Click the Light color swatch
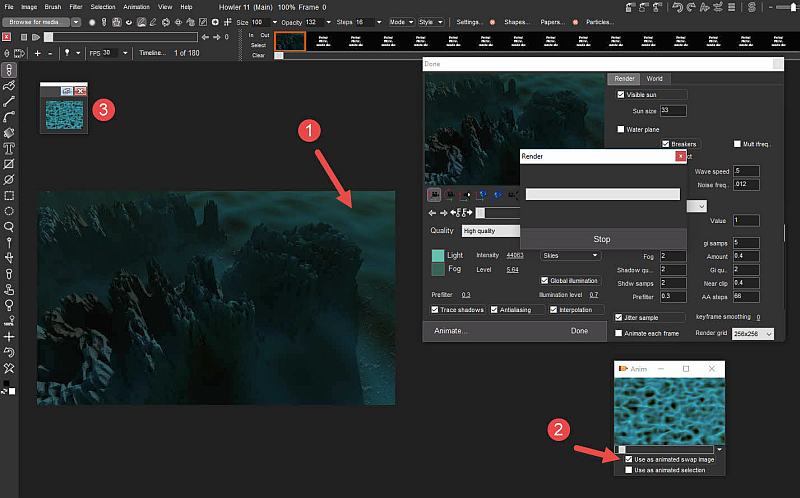 coord(437,255)
